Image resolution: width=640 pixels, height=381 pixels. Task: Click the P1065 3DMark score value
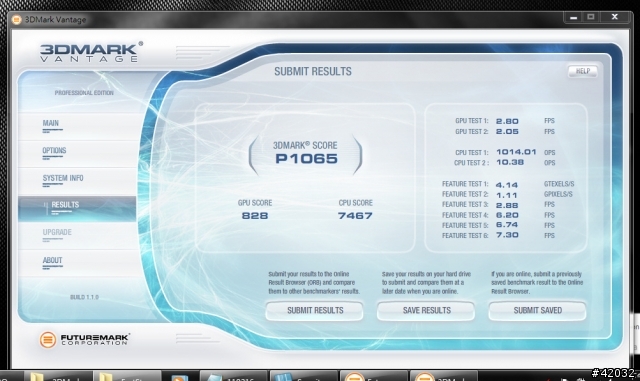(x=307, y=158)
